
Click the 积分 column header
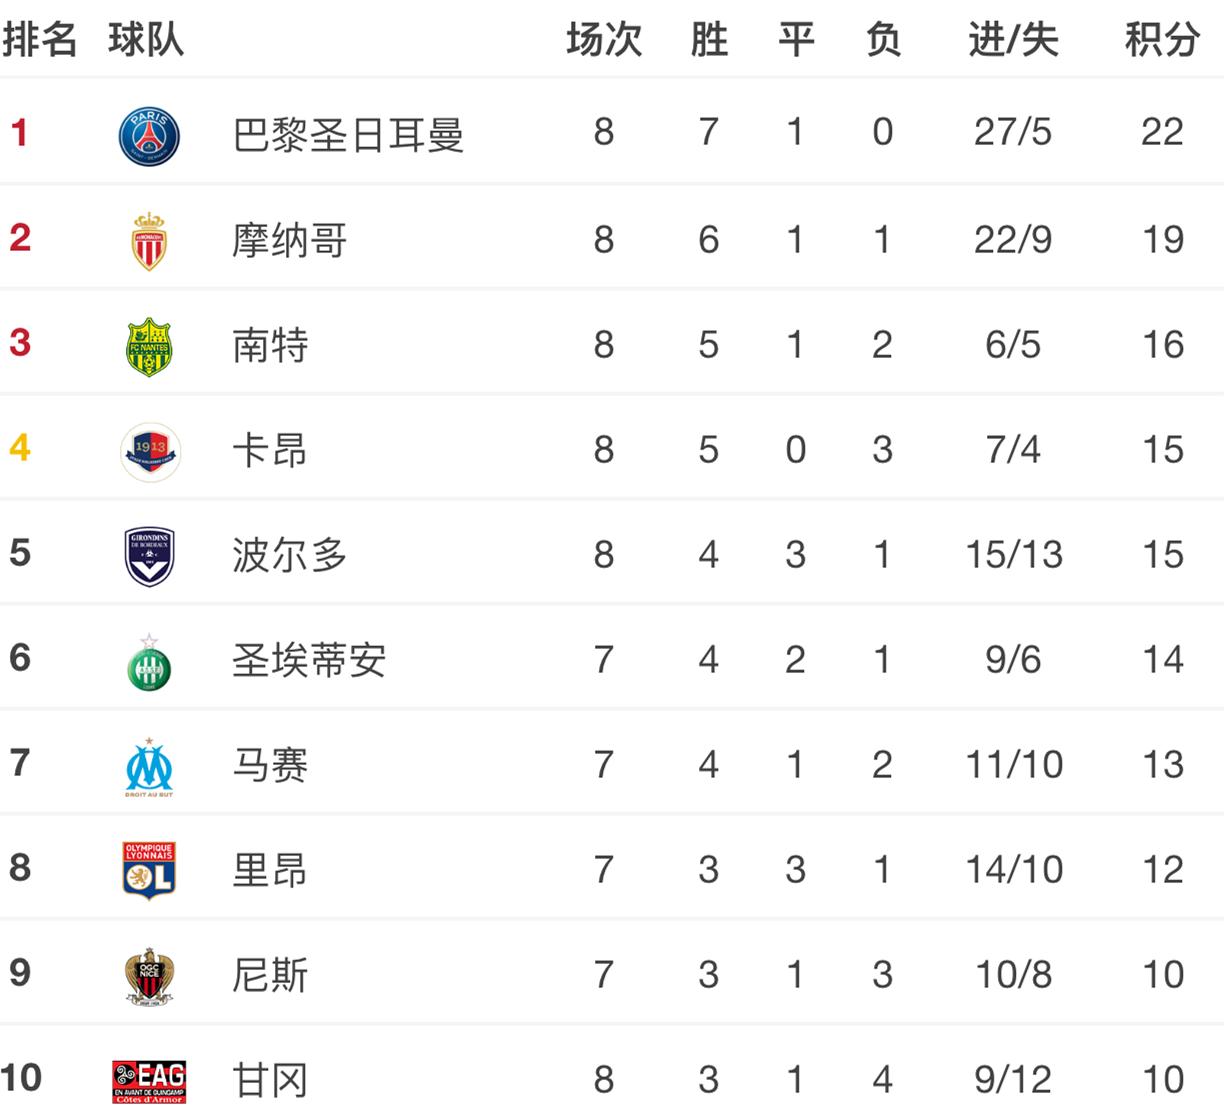coord(1162,40)
